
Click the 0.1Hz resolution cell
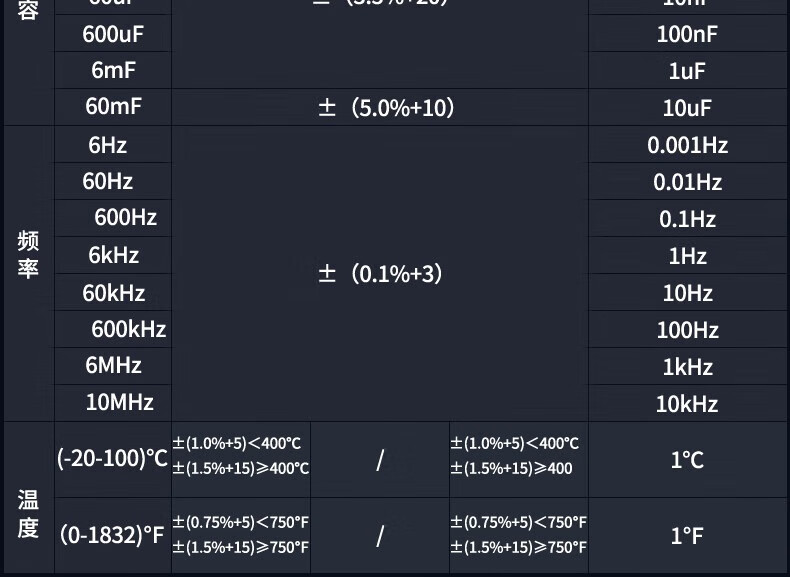pos(687,219)
